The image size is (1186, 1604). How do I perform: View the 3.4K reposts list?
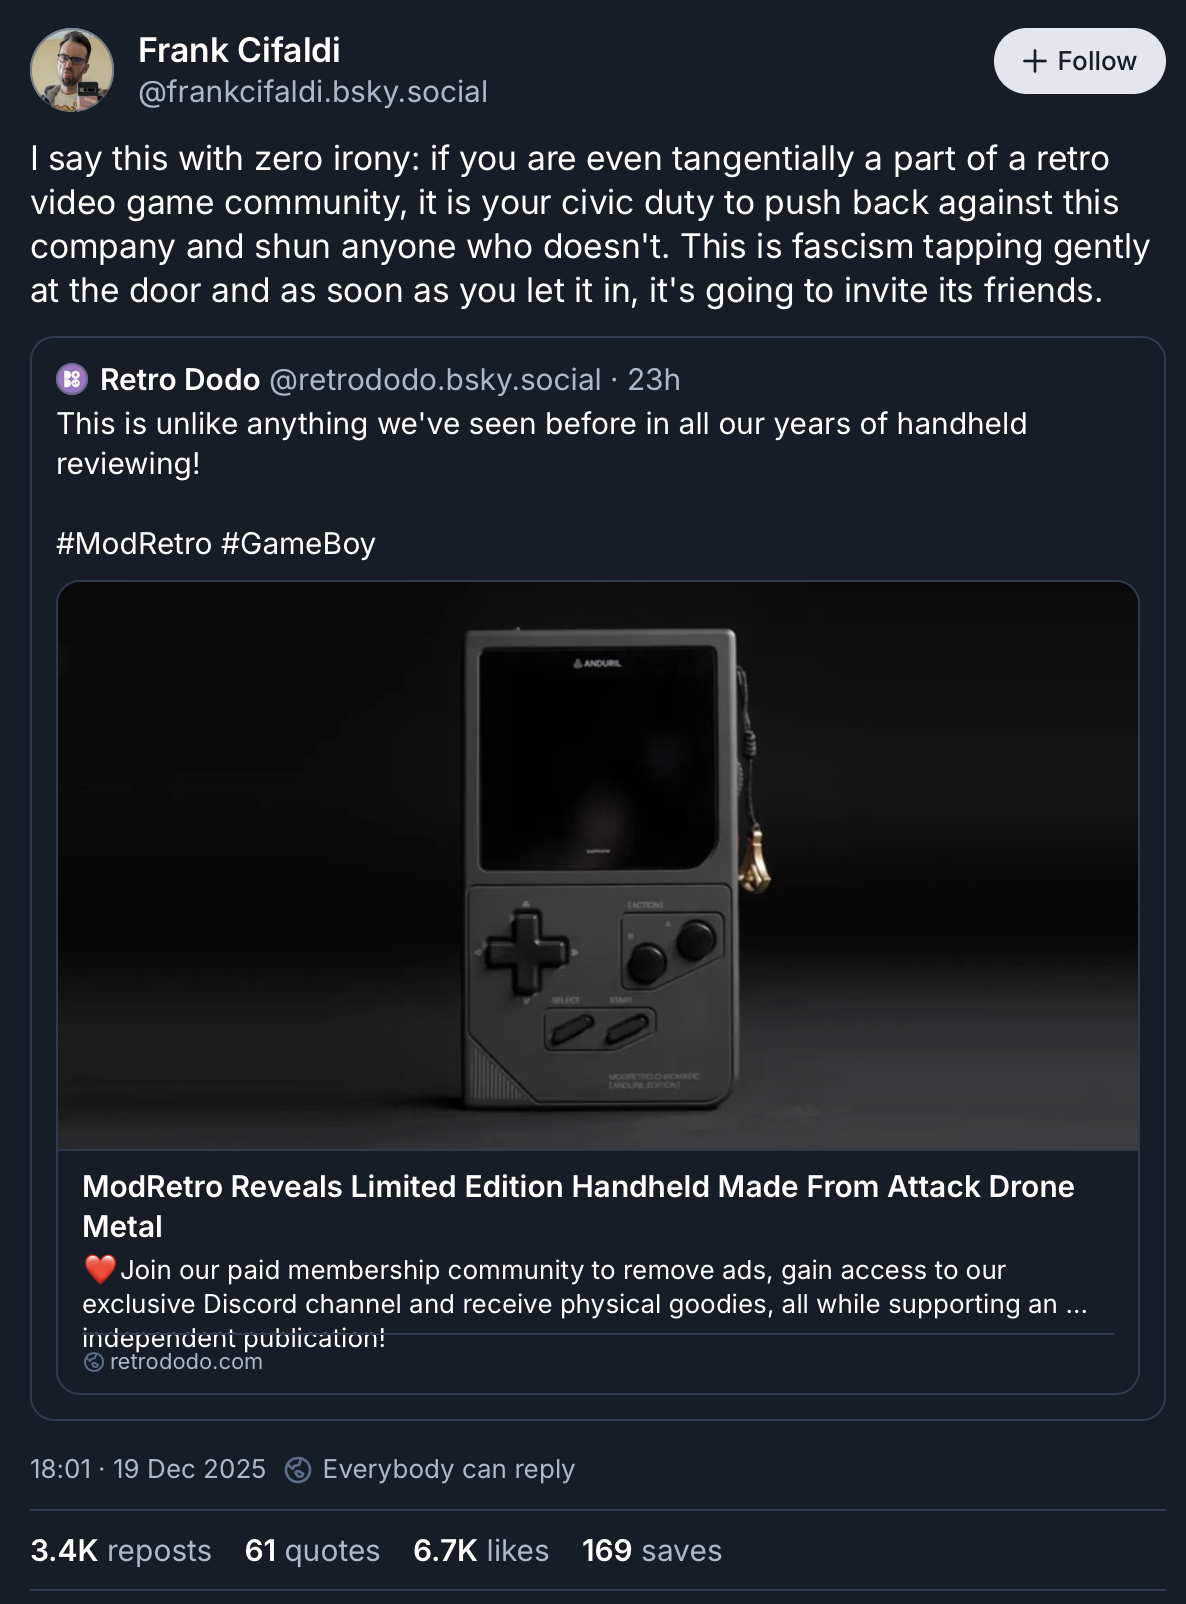[x=121, y=1551]
